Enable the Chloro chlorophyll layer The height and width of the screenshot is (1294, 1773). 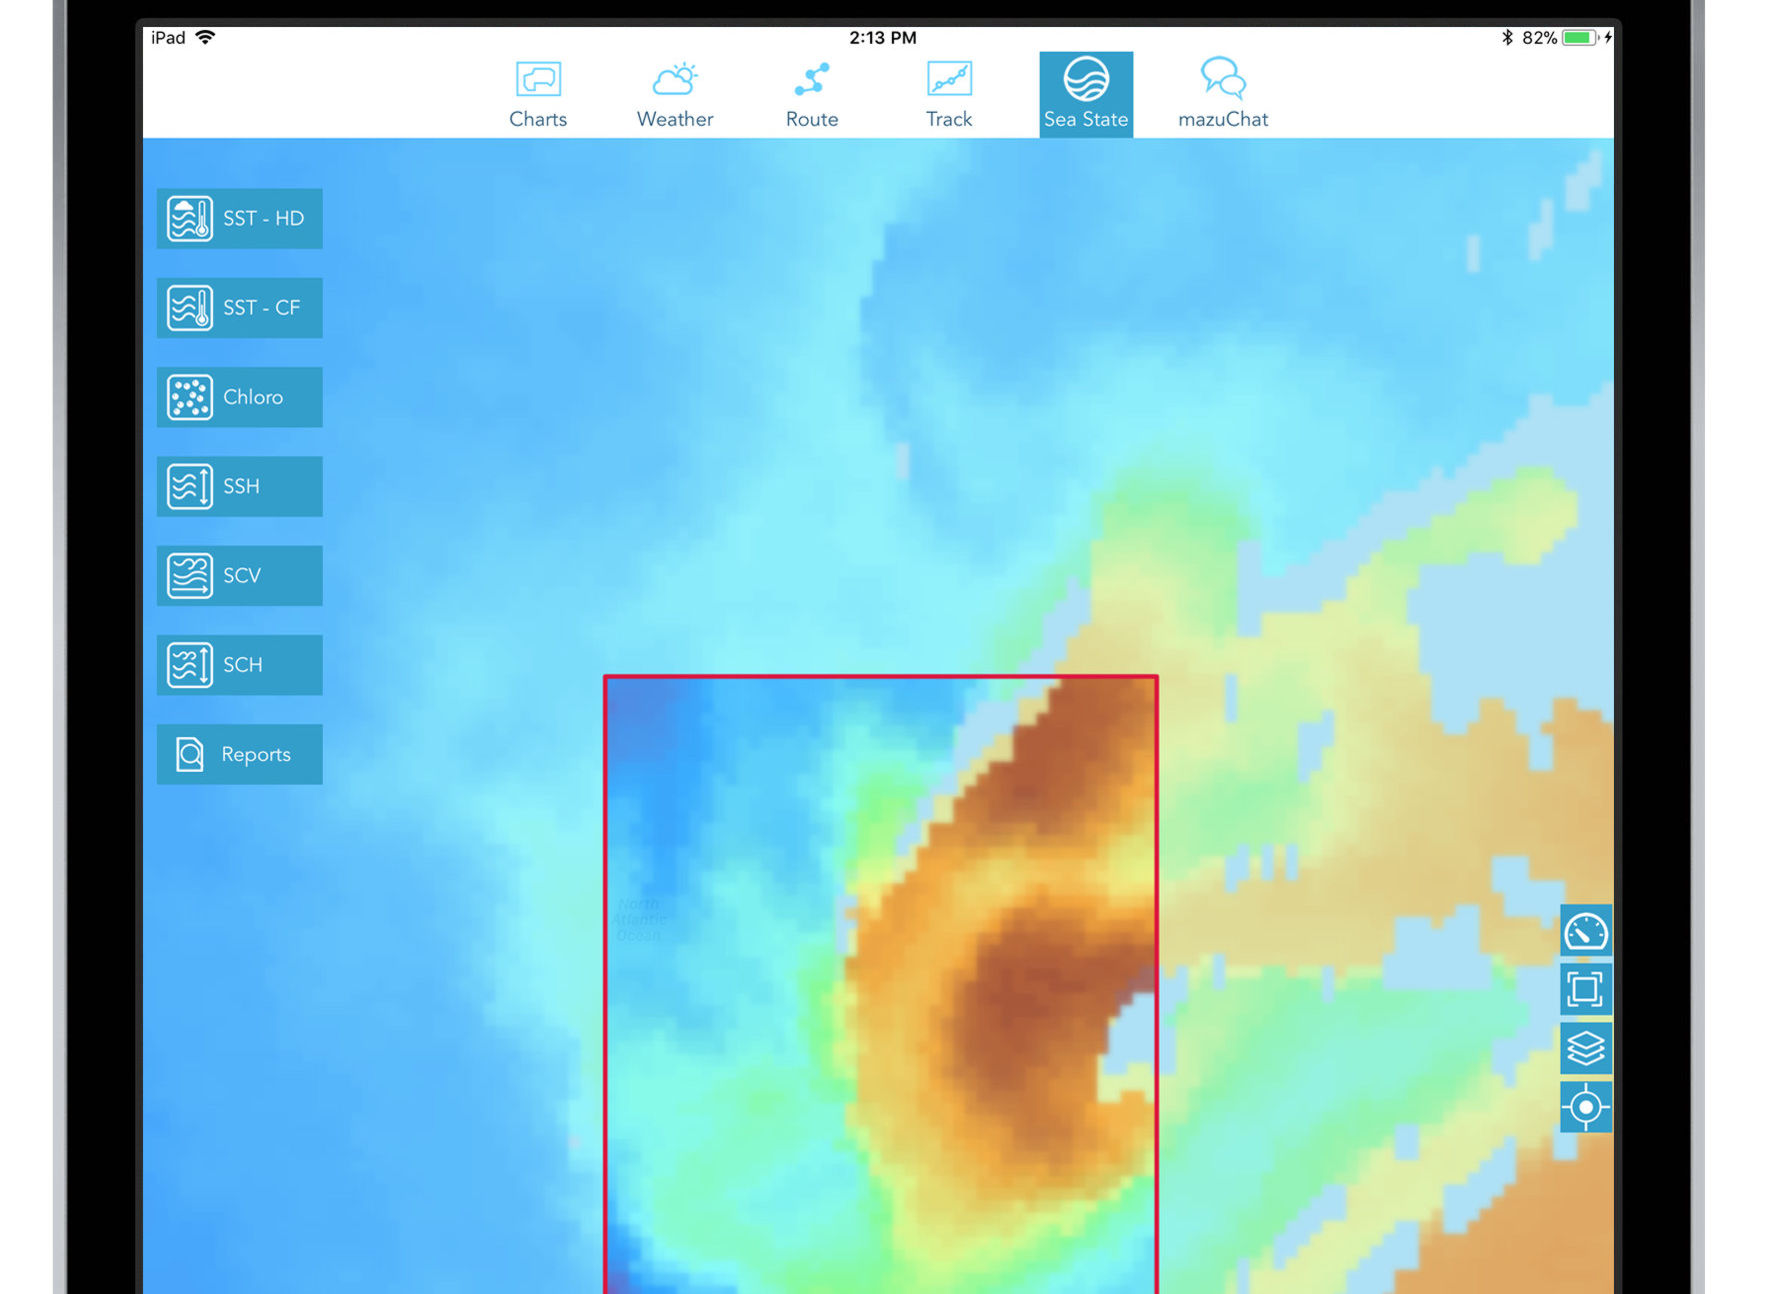point(239,397)
